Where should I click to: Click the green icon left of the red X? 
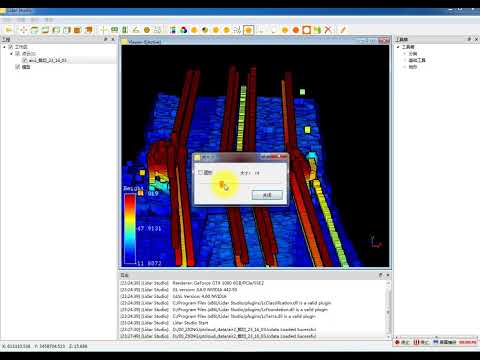click(x=317, y=30)
